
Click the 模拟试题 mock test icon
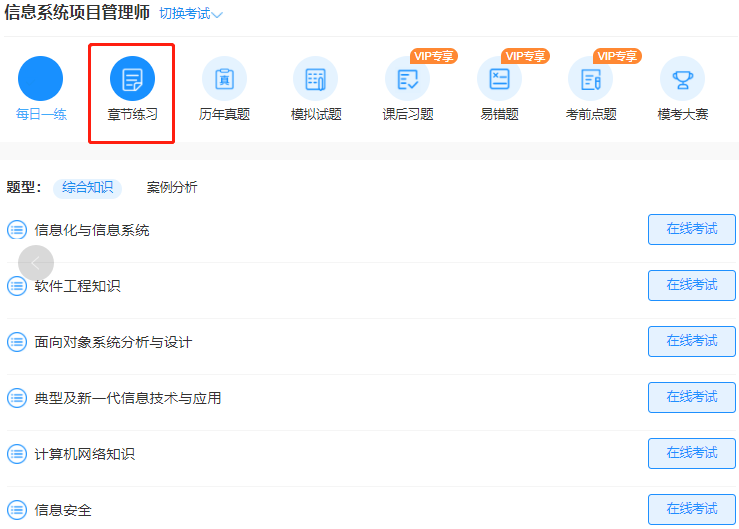click(x=316, y=79)
